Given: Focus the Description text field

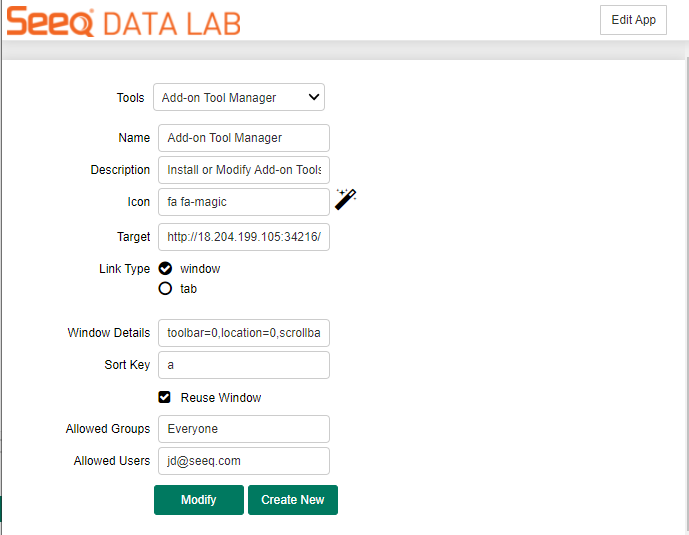Looking at the screenshot, I should 243,170.
